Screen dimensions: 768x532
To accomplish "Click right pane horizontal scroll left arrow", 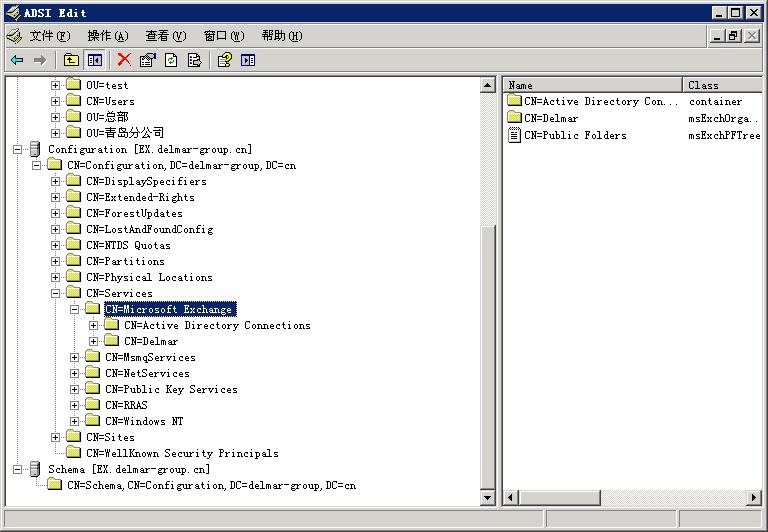I will pyautogui.click(x=510, y=498).
